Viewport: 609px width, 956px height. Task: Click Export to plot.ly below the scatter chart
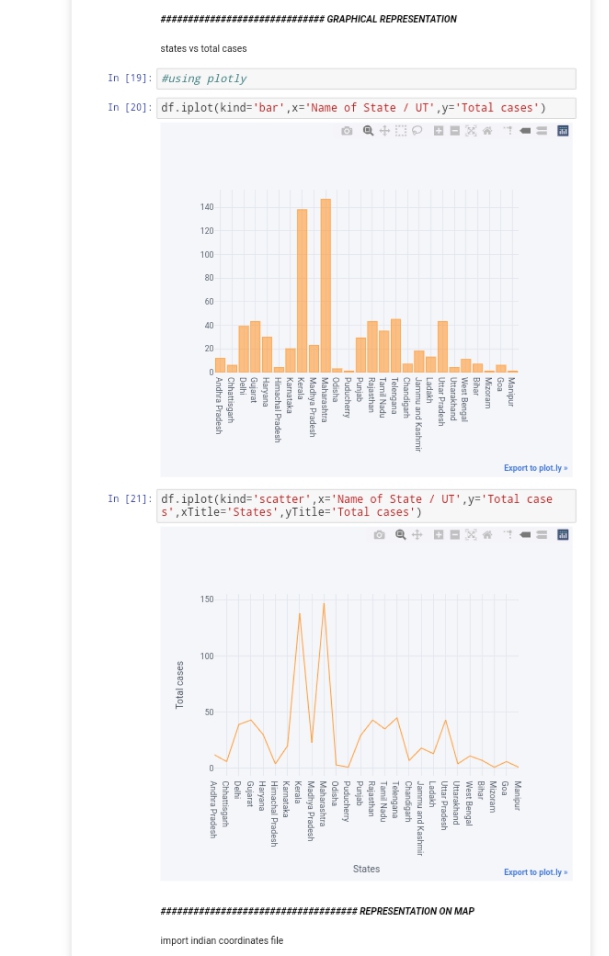pyautogui.click(x=536, y=871)
